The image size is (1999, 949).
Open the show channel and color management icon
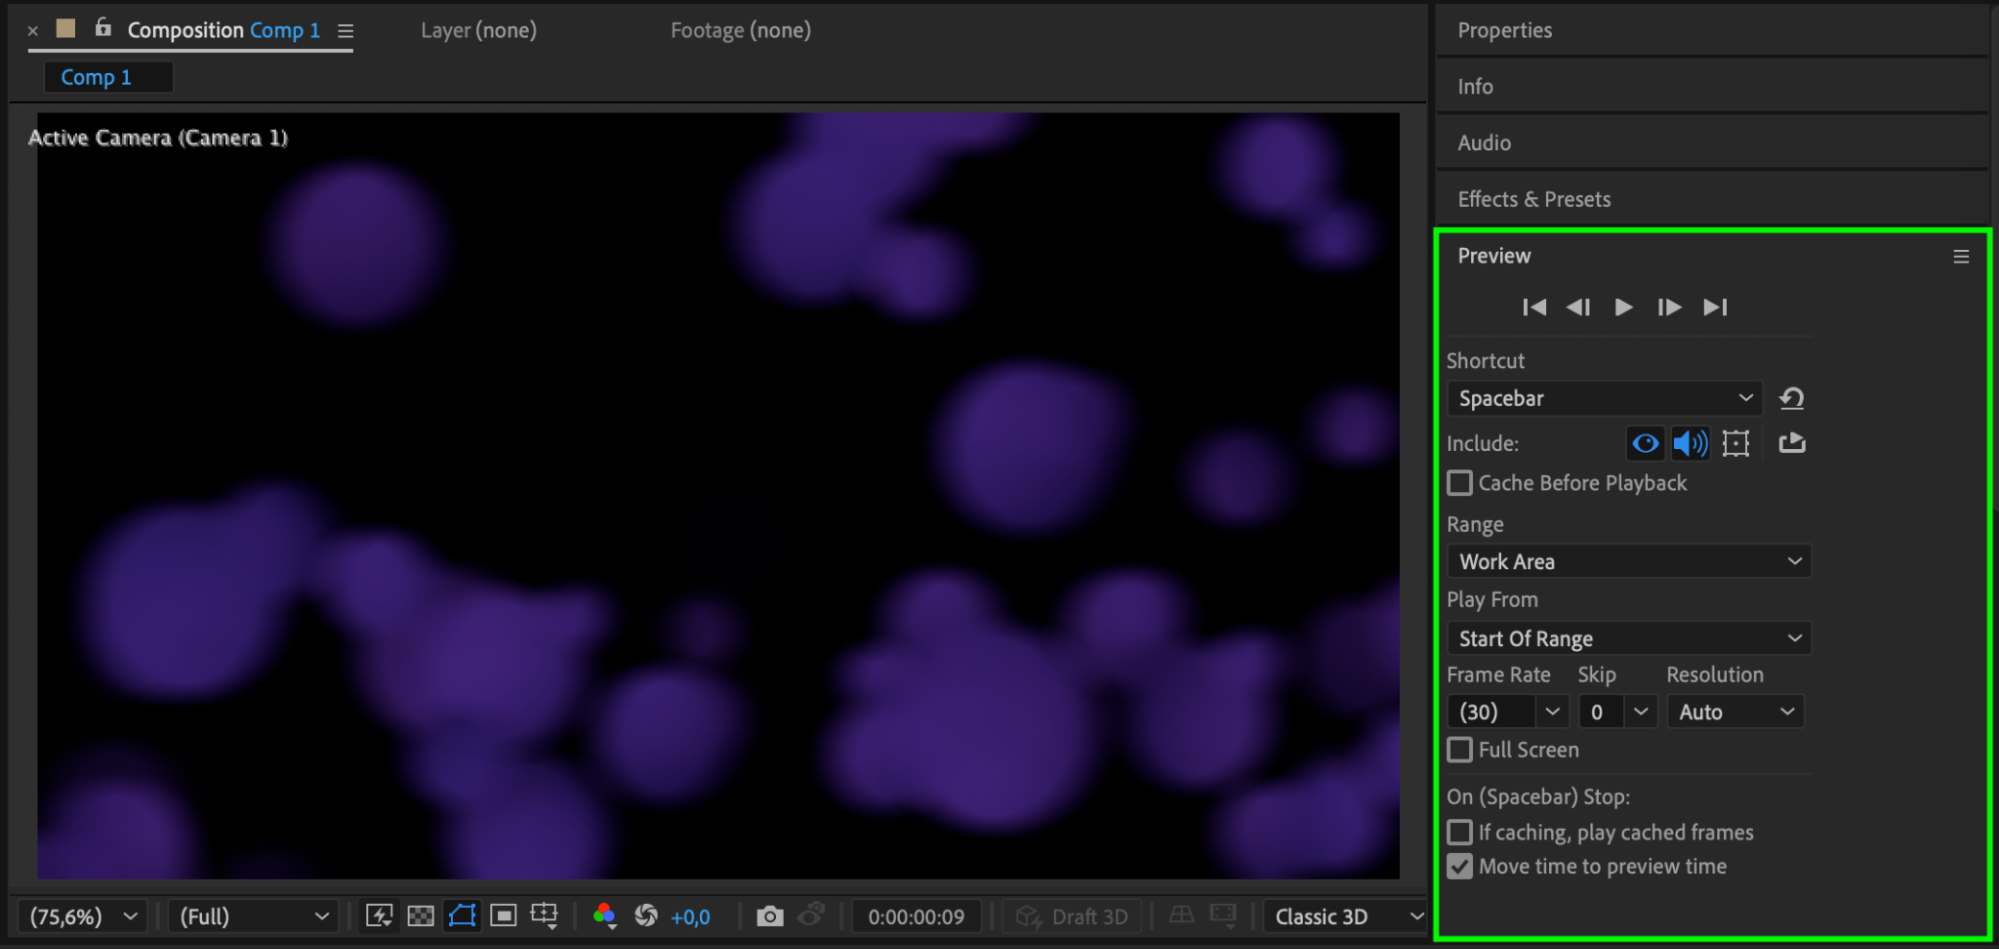click(x=604, y=916)
